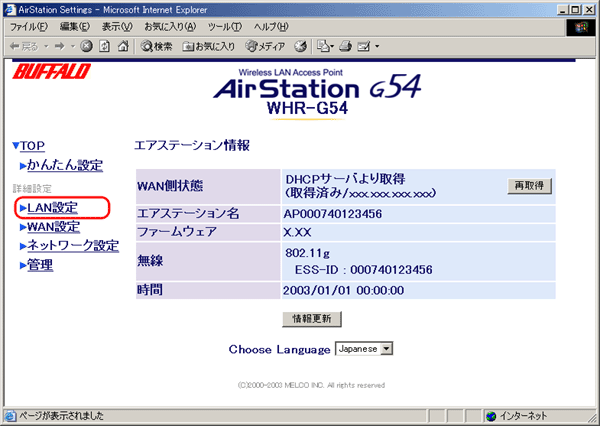Open the ファイル(F) menu

point(29,27)
